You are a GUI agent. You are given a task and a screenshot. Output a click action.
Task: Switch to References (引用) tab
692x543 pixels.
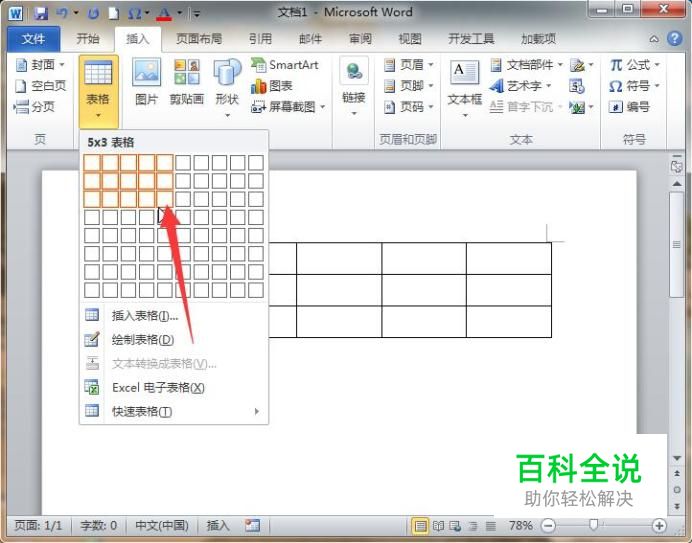(x=260, y=39)
